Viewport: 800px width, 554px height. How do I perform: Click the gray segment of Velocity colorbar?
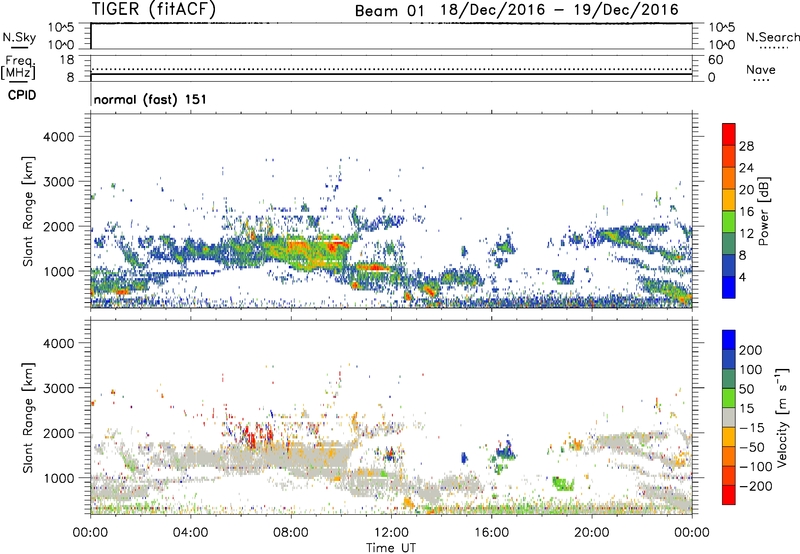tap(729, 417)
